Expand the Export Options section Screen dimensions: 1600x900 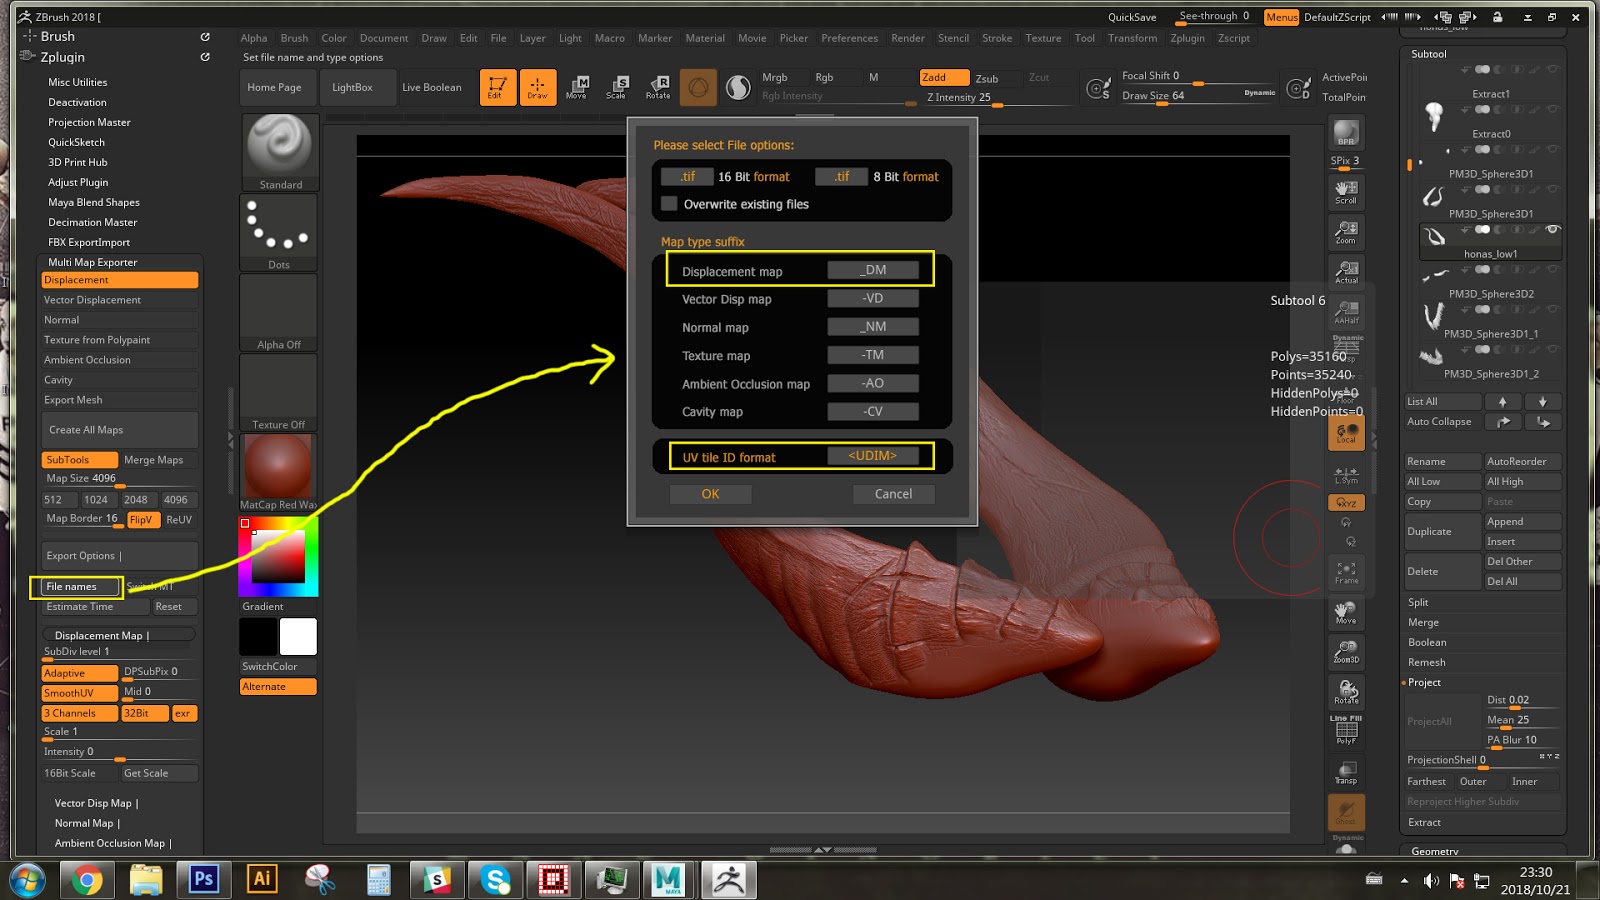[84, 556]
